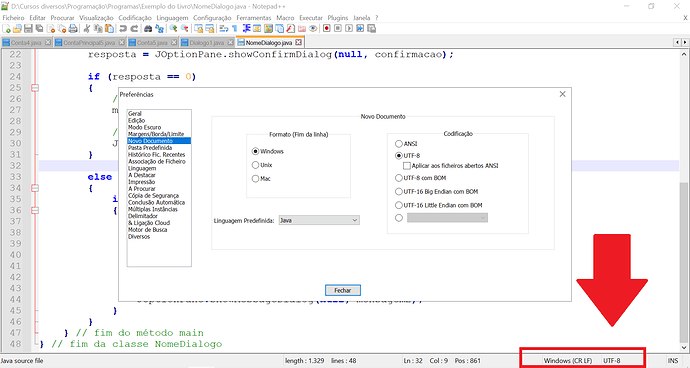Enable Aplicar aos ficheiros abertos ANSI checkbox
The width and height of the screenshot is (690, 368).
407,166
